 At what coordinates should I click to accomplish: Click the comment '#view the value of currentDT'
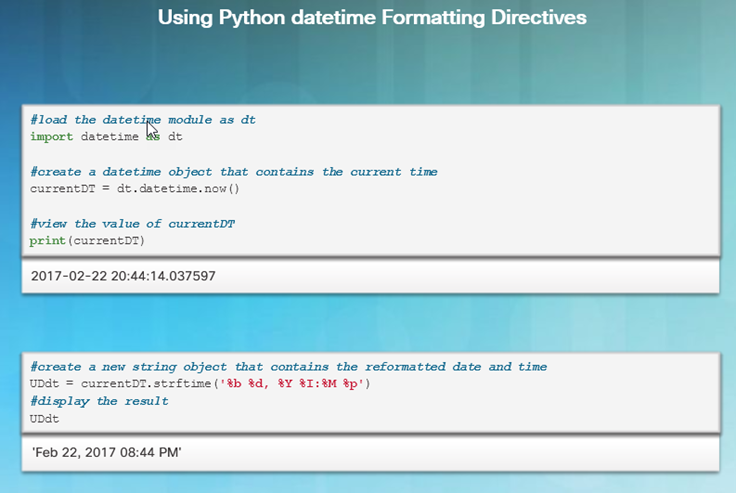coord(132,223)
